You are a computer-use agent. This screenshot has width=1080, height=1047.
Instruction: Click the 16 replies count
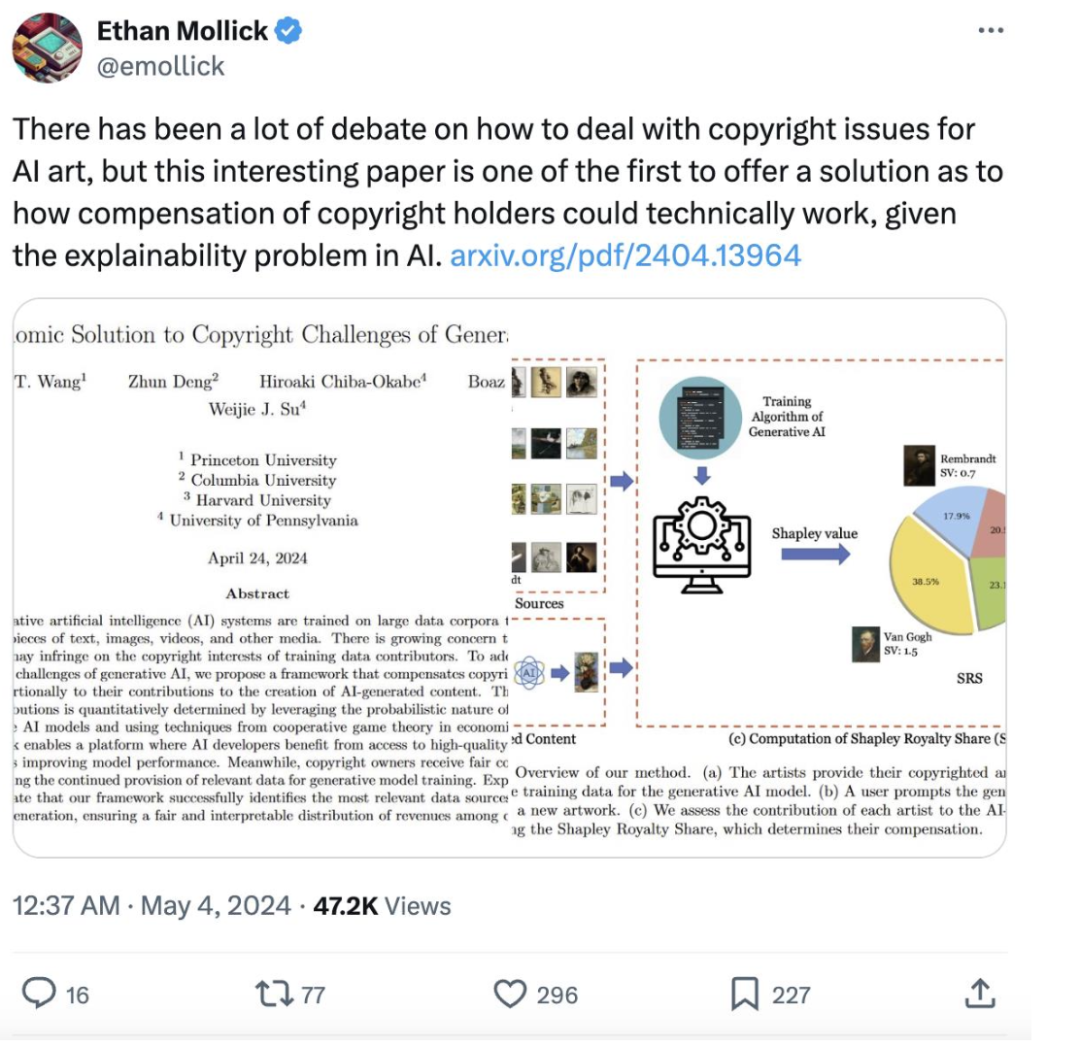(x=77, y=995)
